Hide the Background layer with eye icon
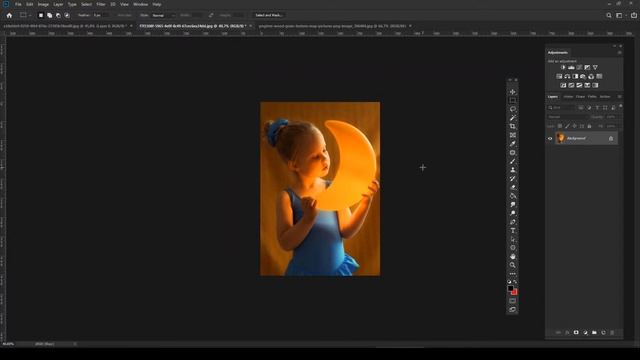Screen dimensions: 640x360 [x=550, y=138]
